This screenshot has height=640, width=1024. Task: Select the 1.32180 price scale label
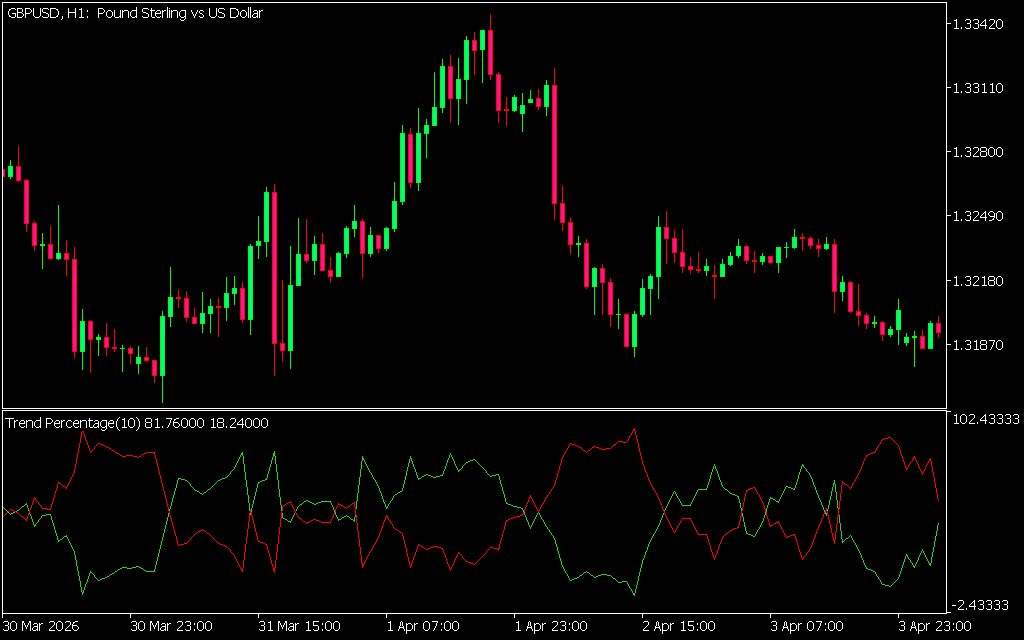[x=981, y=280]
